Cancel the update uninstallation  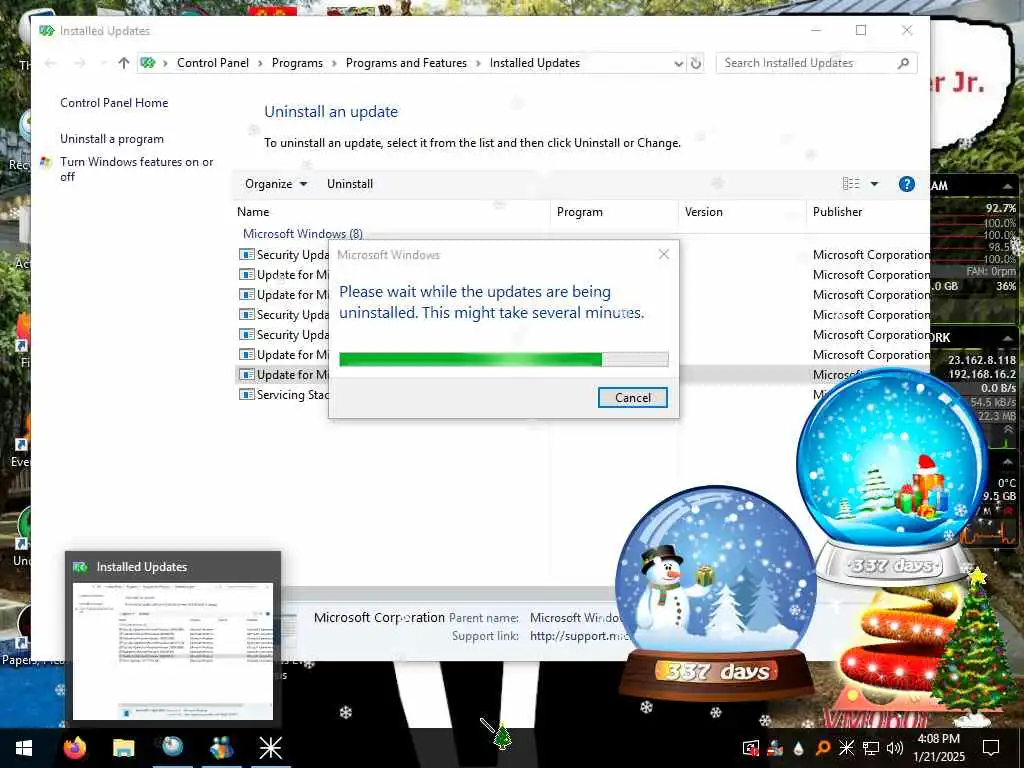pyautogui.click(x=632, y=398)
